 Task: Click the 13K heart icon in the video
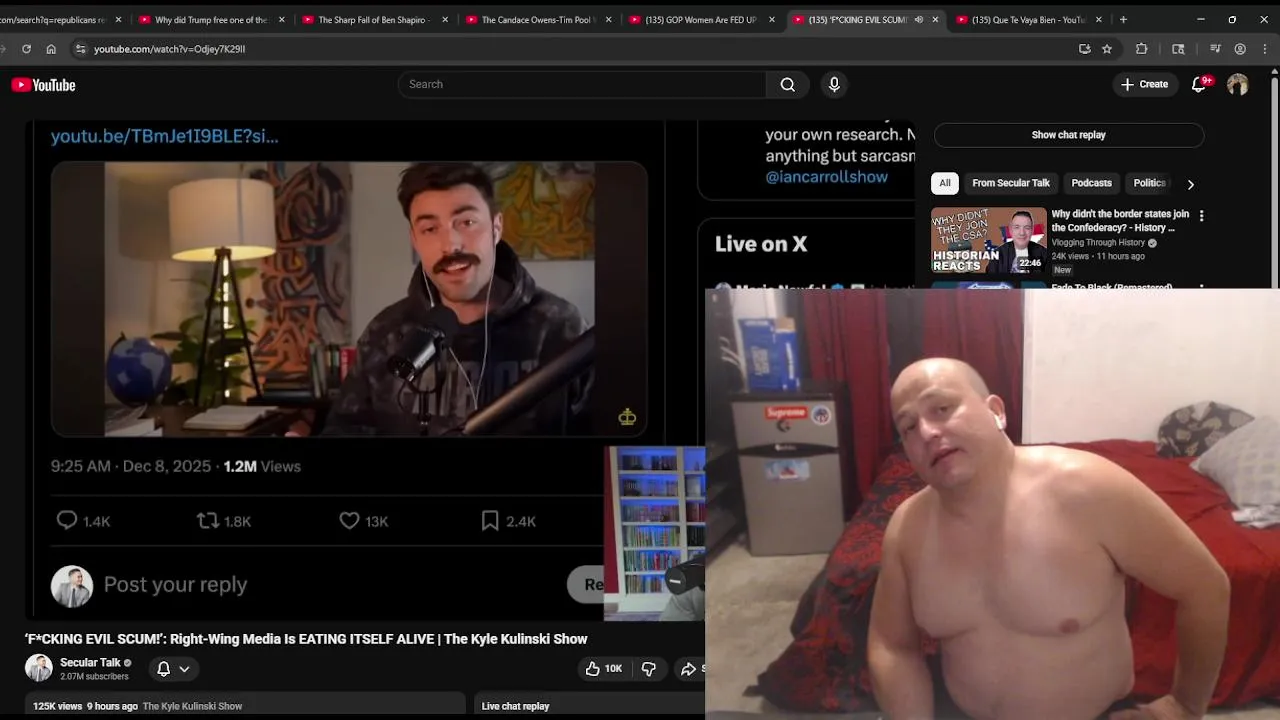(x=349, y=520)
